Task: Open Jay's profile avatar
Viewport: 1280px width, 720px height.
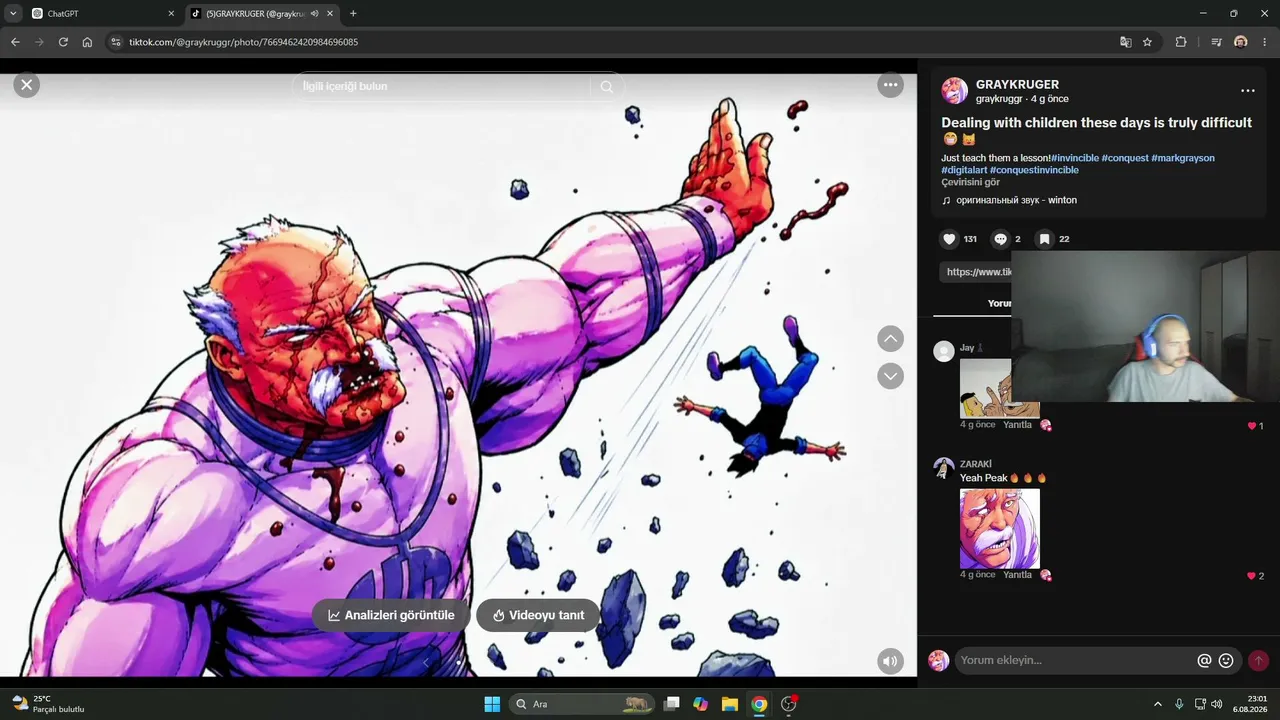Action: pyautogui.click(x=944, y=351)
